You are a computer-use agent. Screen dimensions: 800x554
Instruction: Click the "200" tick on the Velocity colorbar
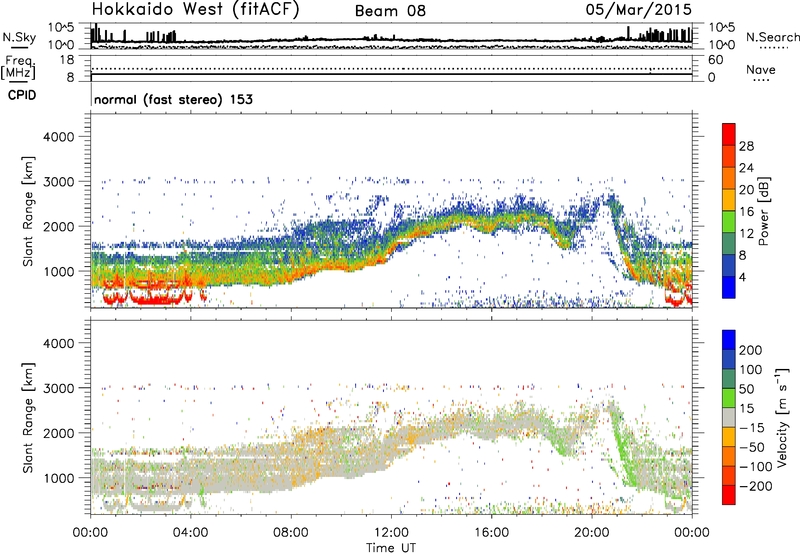(x=751, y=350)
